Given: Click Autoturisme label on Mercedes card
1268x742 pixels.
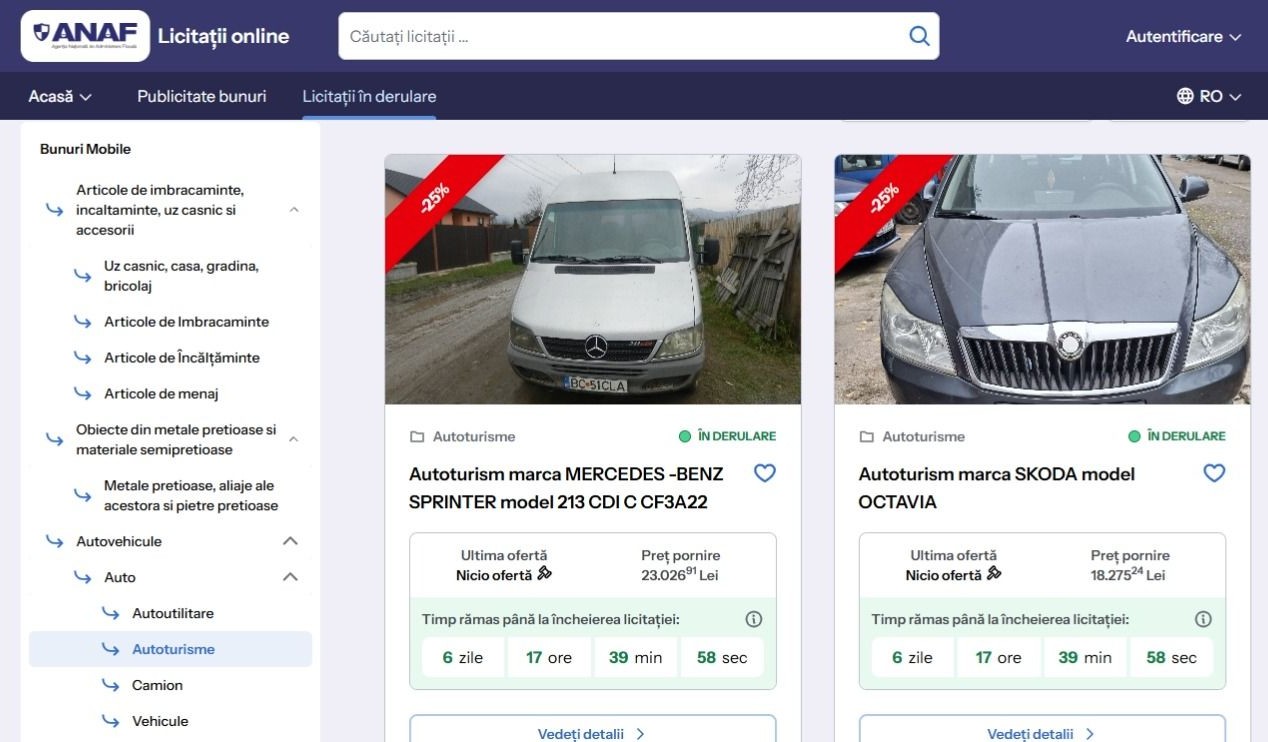Looking at the screenshot, I should click(474, 437).
